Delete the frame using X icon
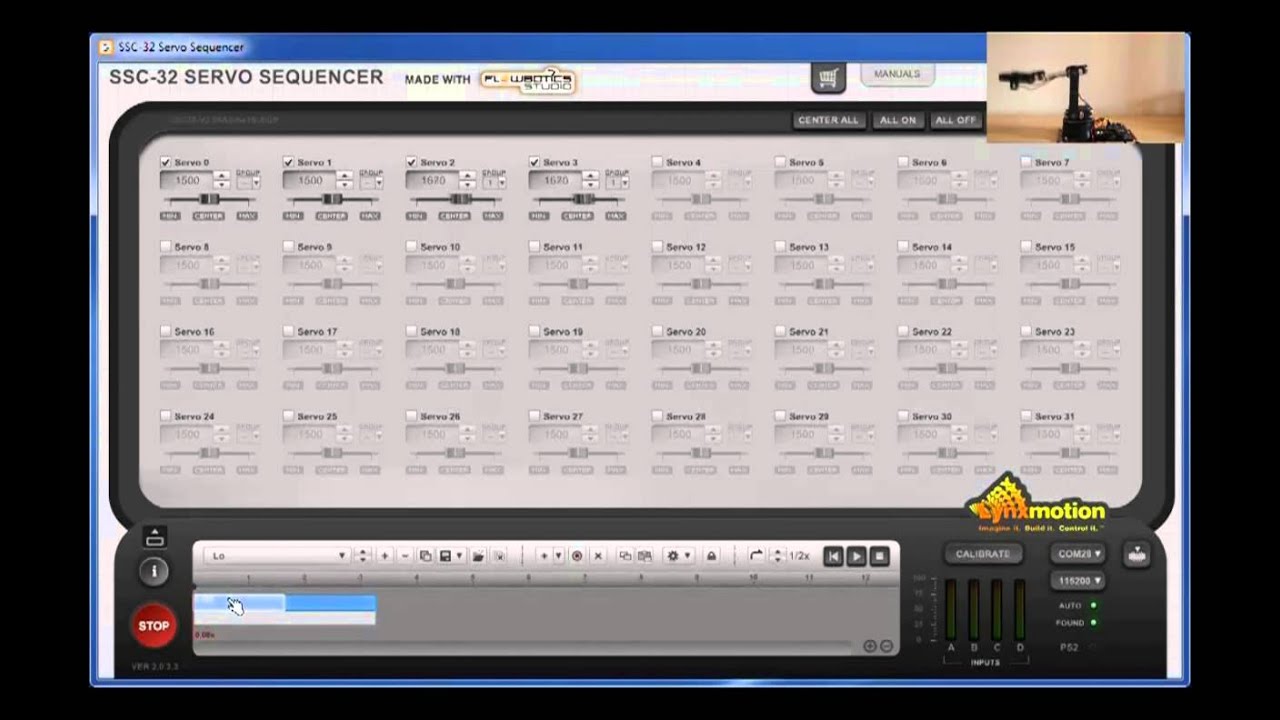1280x720 pixels. coord(598,556)
